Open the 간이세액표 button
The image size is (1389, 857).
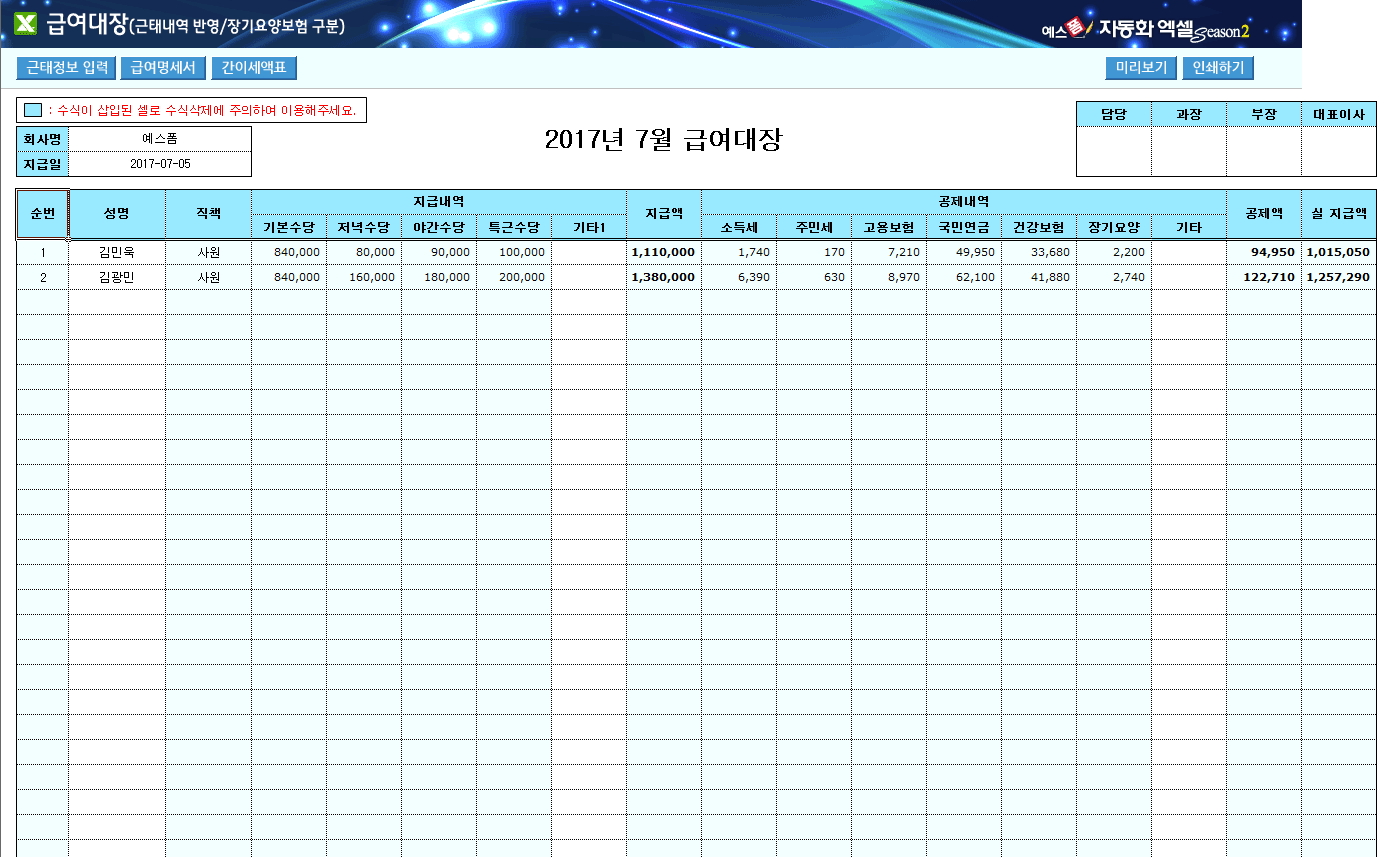tap(254, 68)
